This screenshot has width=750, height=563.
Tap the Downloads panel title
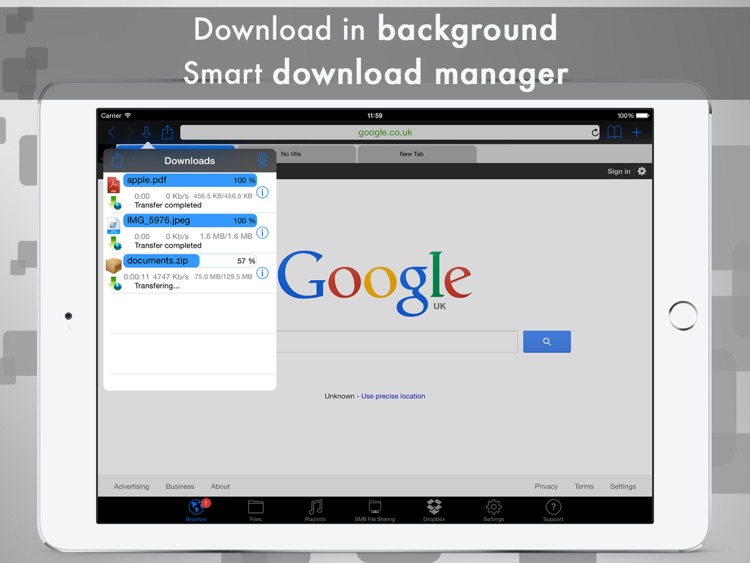tap(189, 161)
